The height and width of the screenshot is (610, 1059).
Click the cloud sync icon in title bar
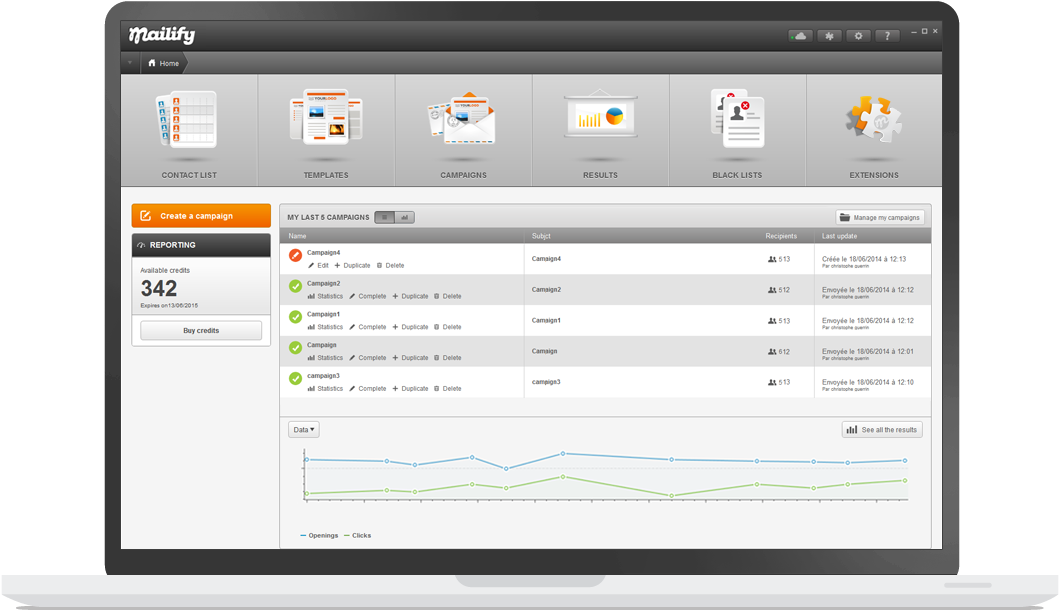pos(799,36)
